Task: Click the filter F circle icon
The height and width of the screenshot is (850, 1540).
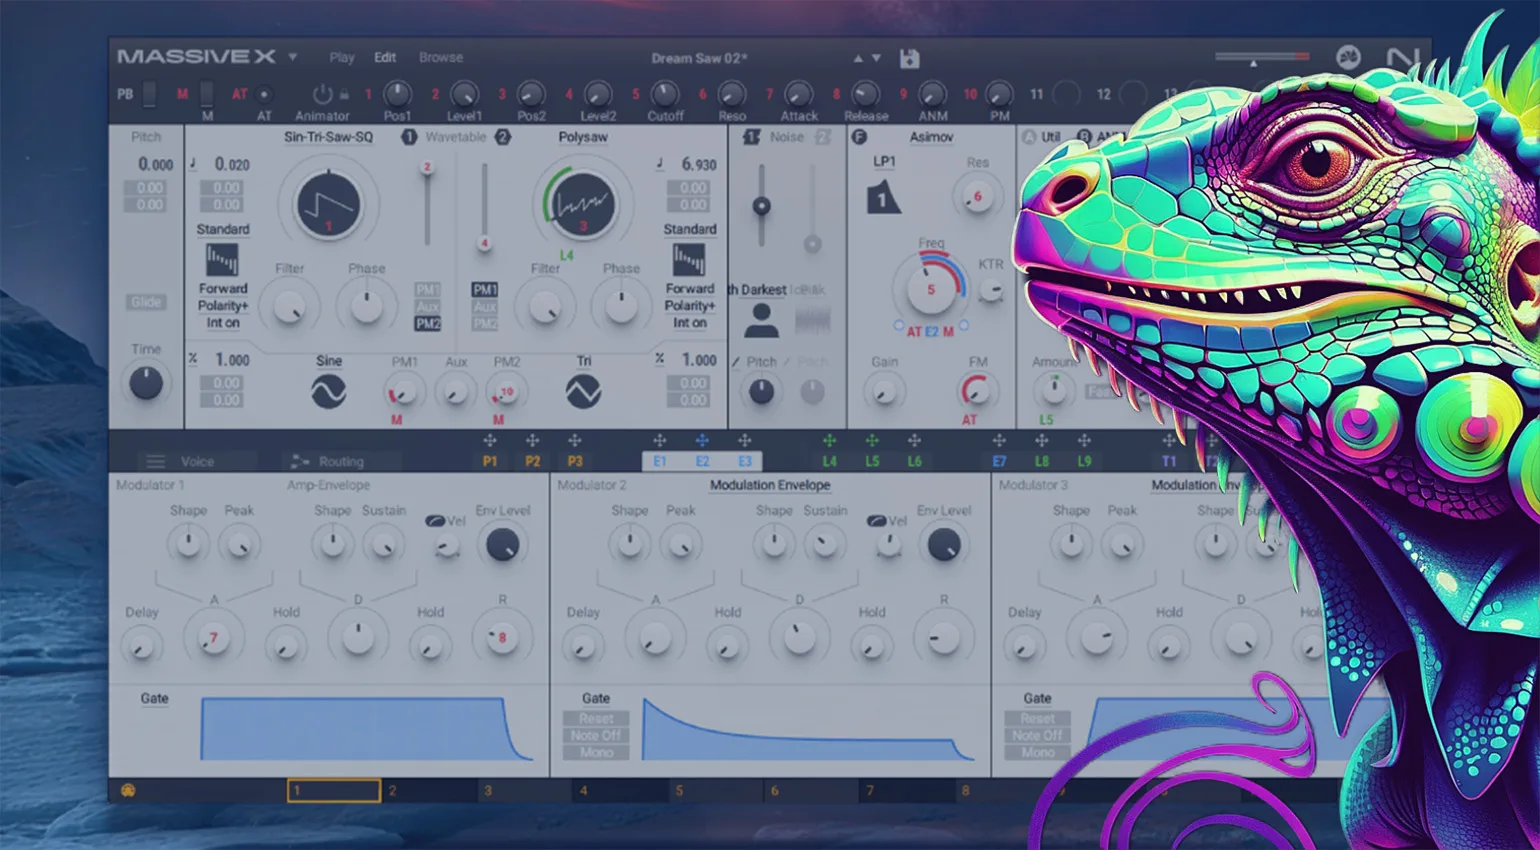Action: pos(859,137)
